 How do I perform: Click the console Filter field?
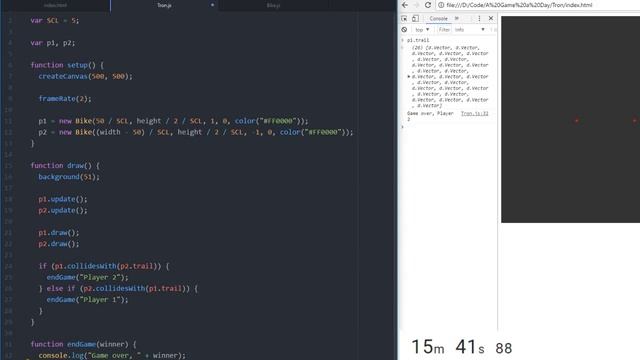[x=444, y=30]
